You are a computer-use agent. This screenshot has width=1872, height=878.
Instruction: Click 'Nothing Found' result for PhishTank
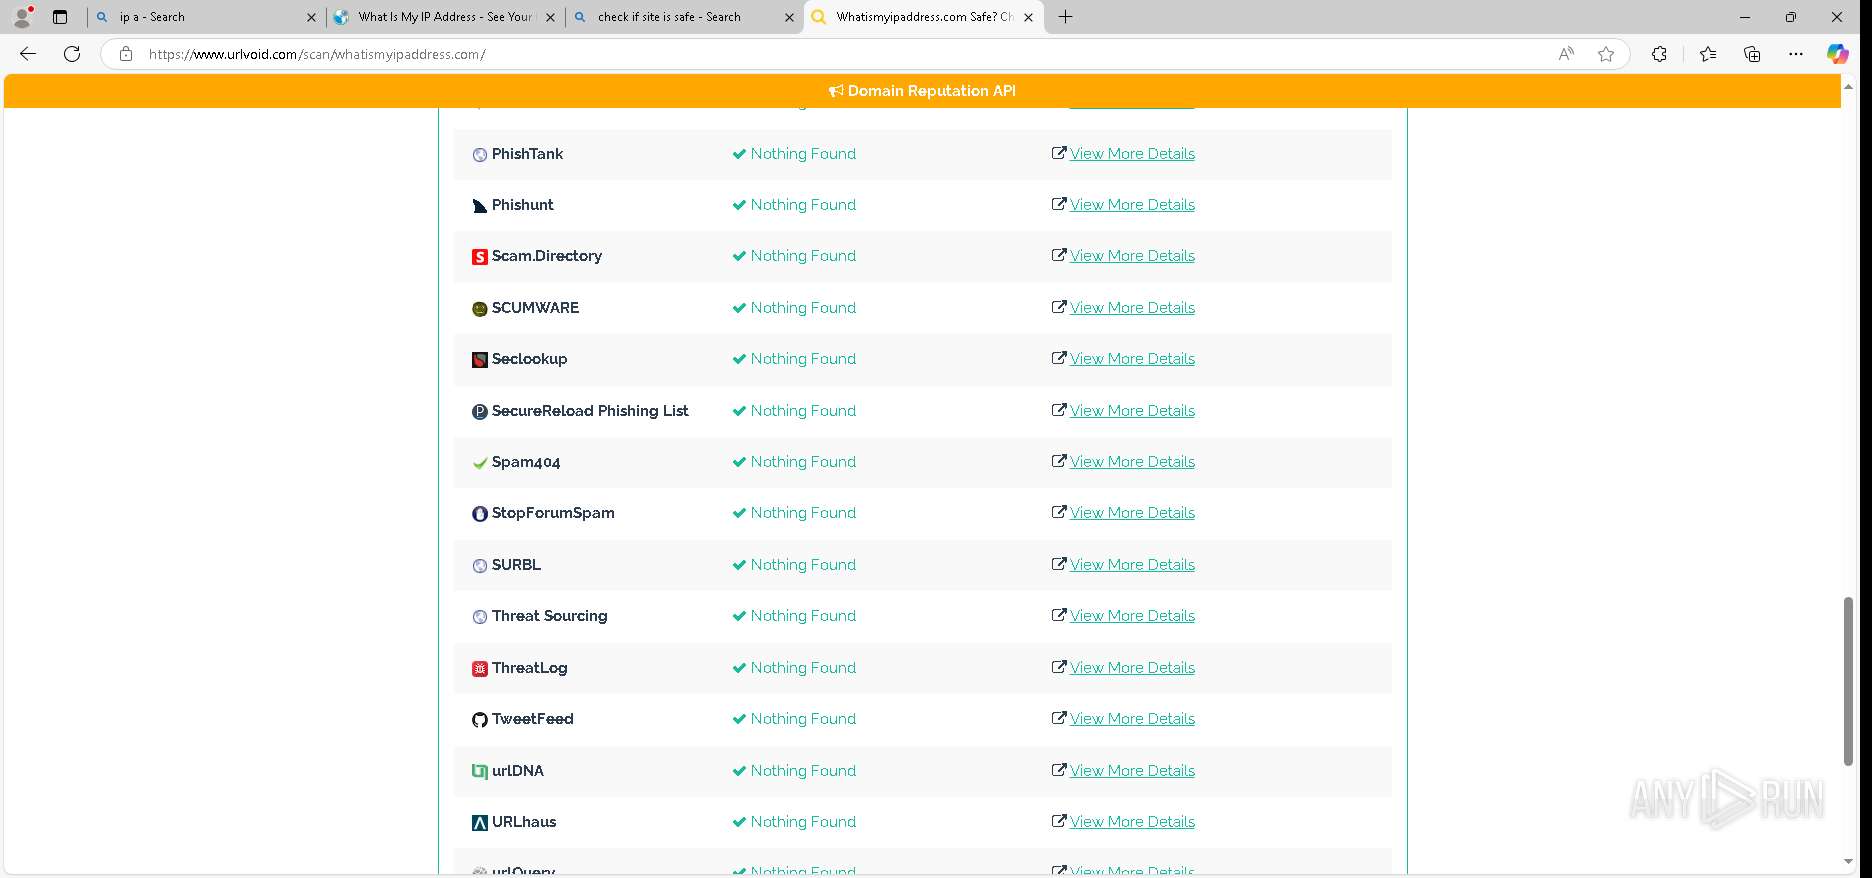click(x=803, y=154)
